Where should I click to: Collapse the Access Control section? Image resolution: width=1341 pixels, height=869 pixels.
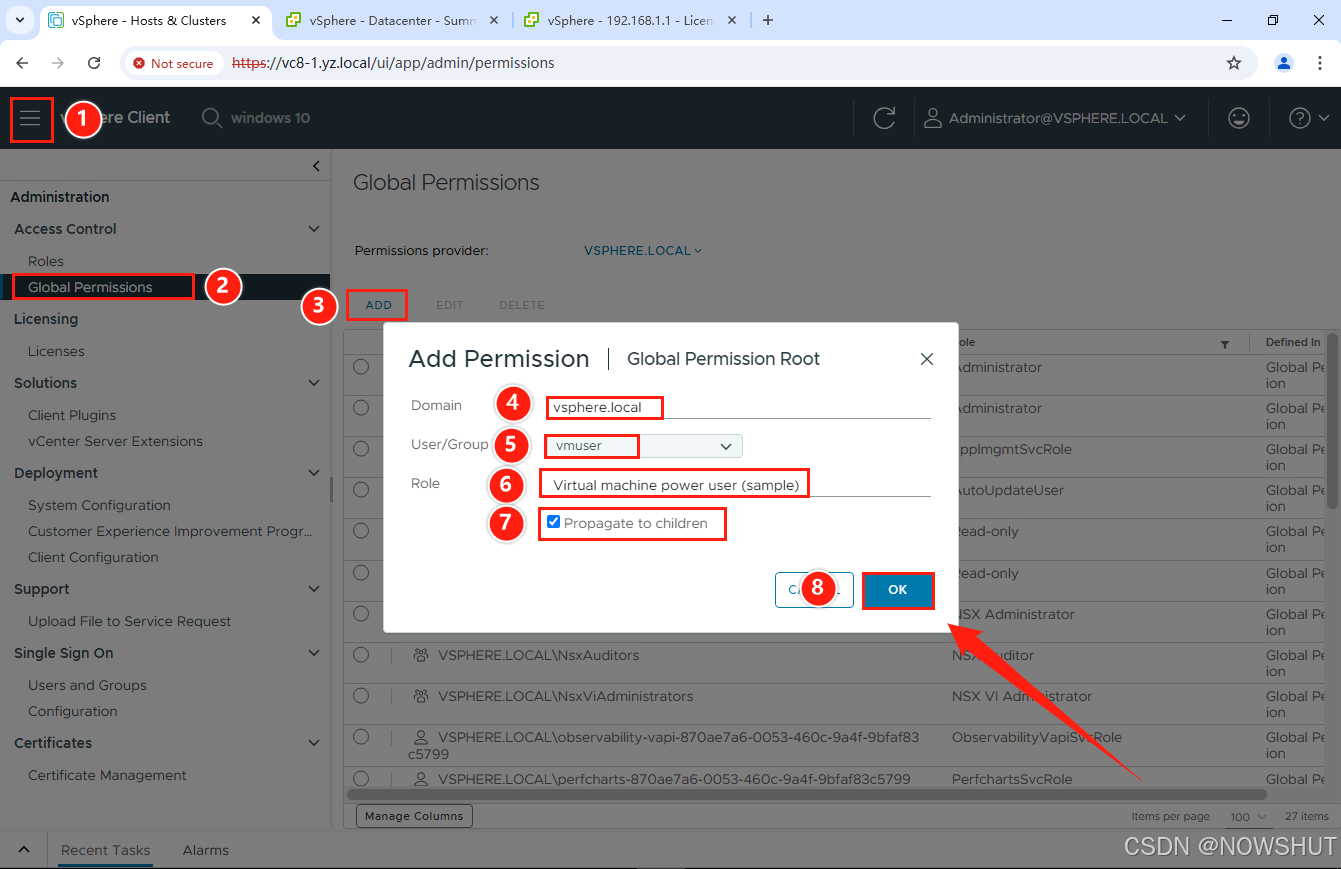[314, 229]
